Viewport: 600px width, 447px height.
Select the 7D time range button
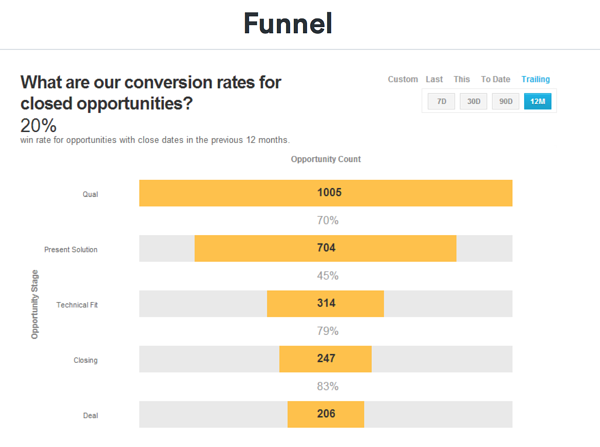click(441, 101)
